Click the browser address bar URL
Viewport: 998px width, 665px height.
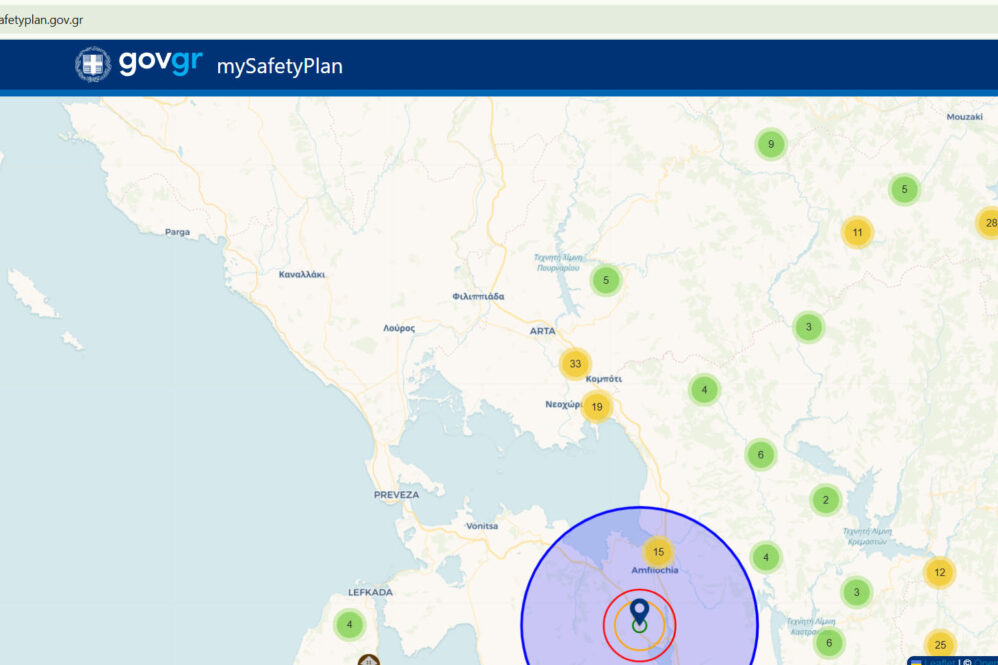click(42, 20)
